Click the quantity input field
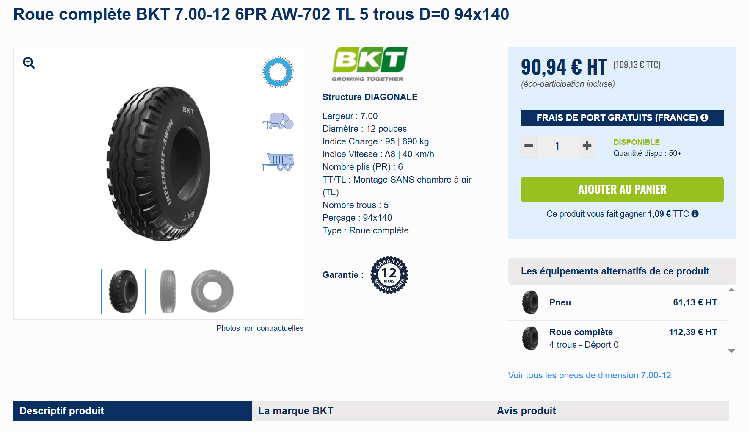The image size is (750, 432). coord(557,146)
